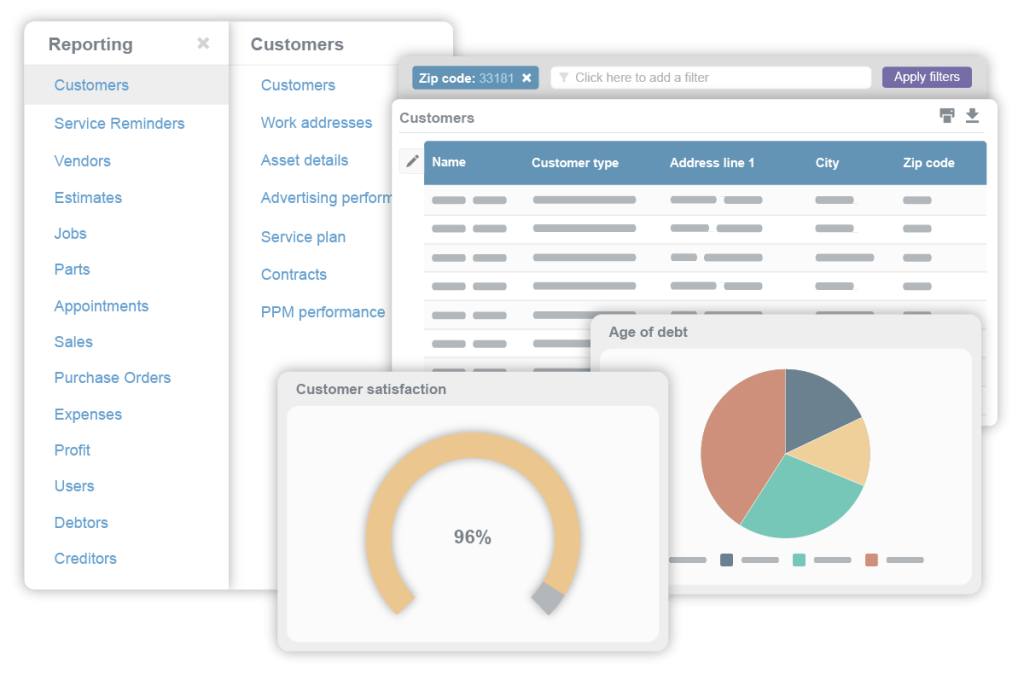
Task: Click the print report icon
Action: click(947, 115)
